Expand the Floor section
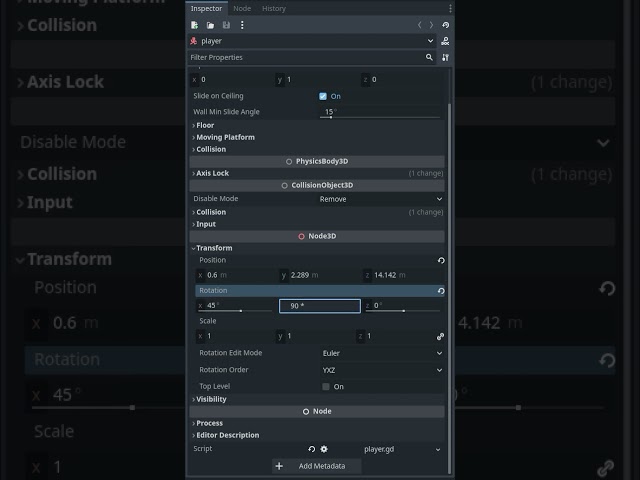640x480 pixels. (205, 125)
